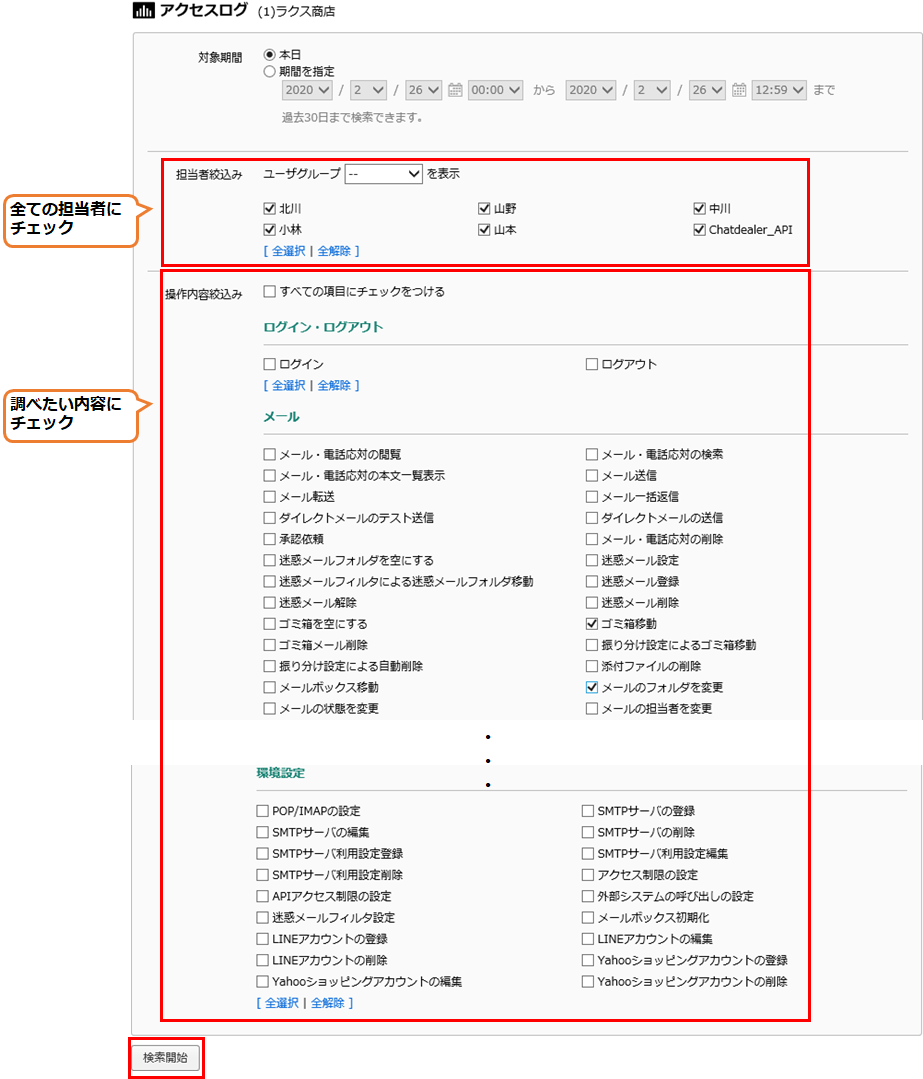Uncheck the Chatdealer_API checkbox

pos(699,230)
